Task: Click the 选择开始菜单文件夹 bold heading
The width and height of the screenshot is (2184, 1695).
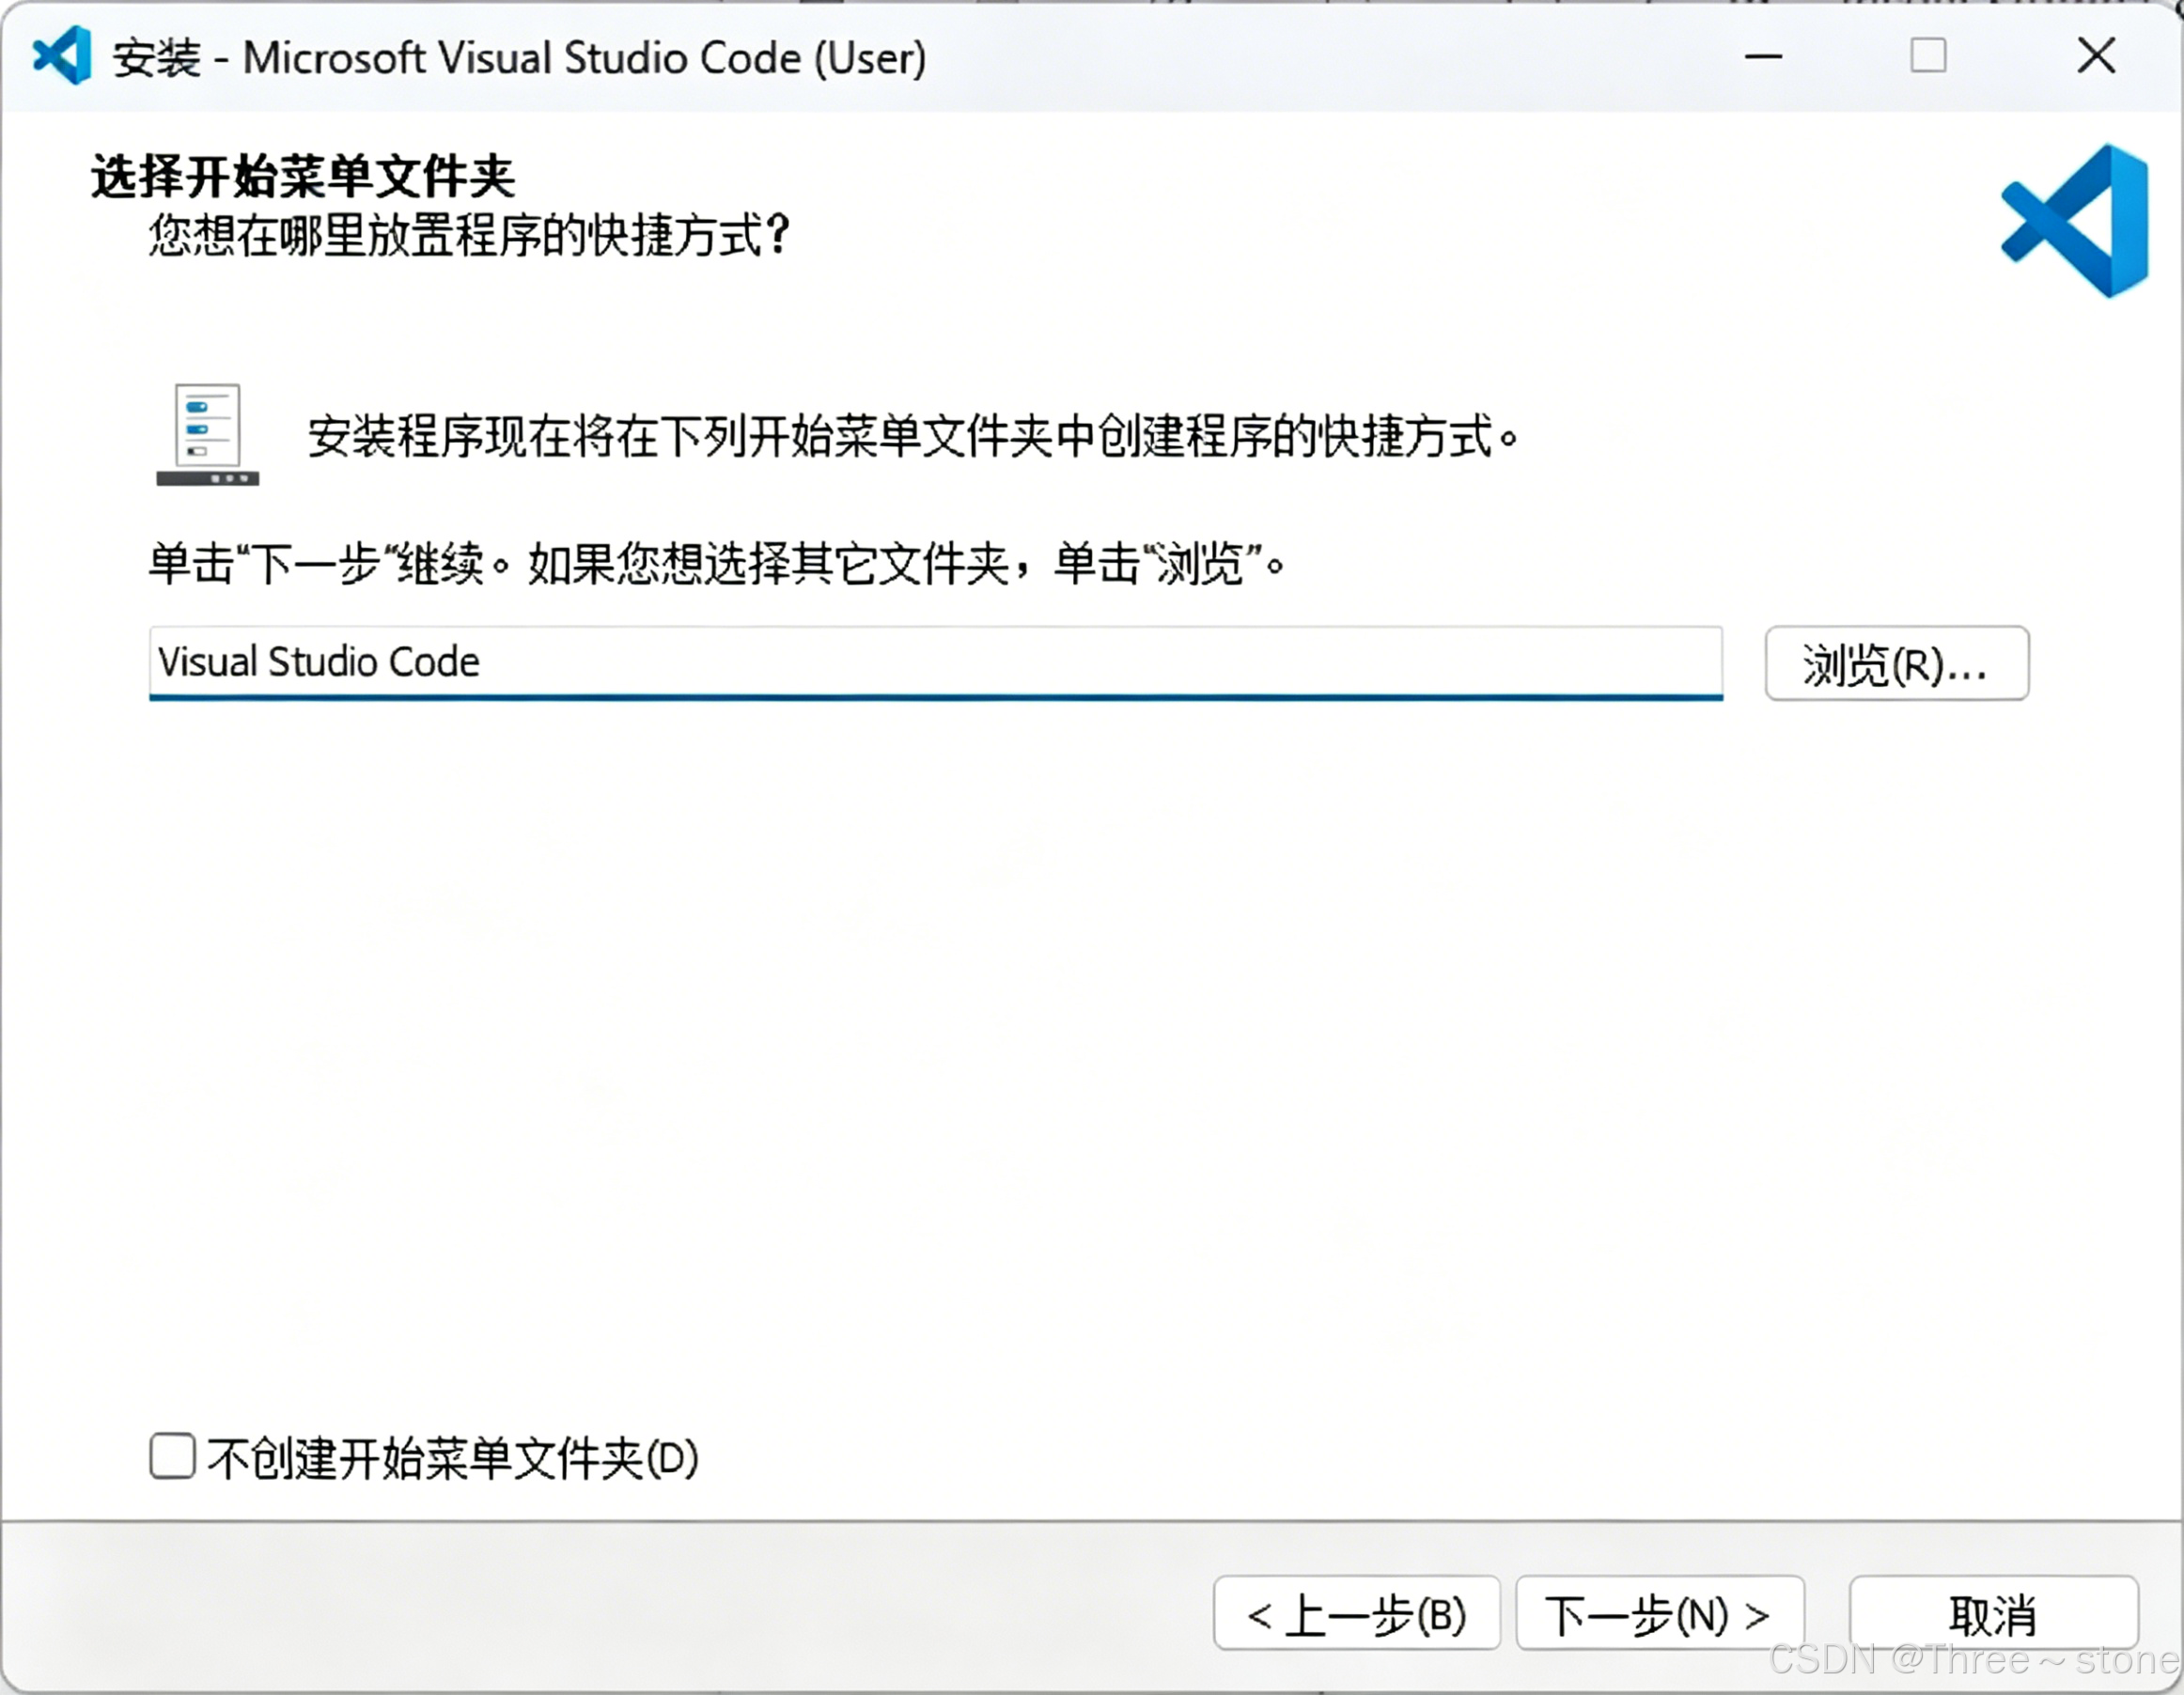Action: pos(303,178)
